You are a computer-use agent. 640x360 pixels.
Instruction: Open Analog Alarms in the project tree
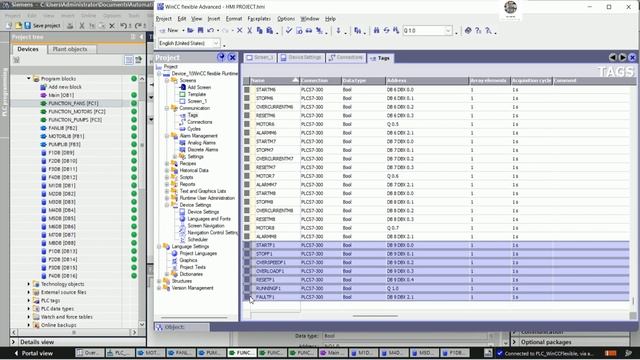tap(201, 143)
